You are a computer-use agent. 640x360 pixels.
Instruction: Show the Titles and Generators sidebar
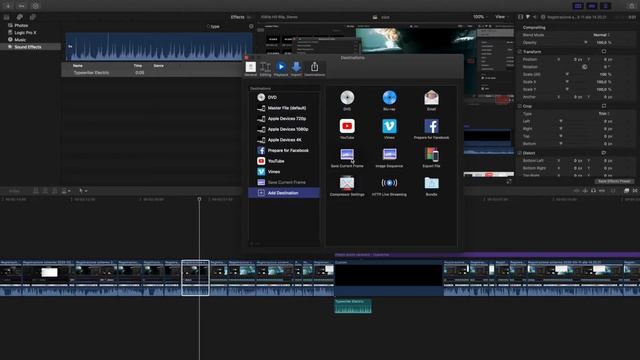click(x=32, y=17)
